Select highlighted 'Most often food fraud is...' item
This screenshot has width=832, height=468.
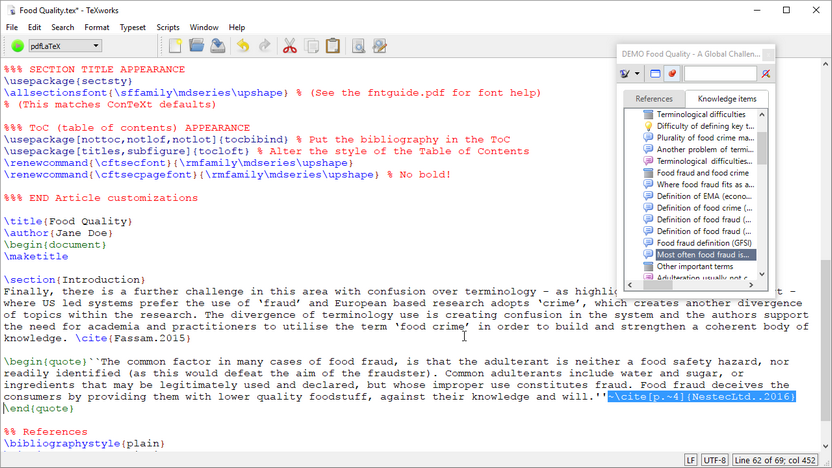click(x=706, y=255)
